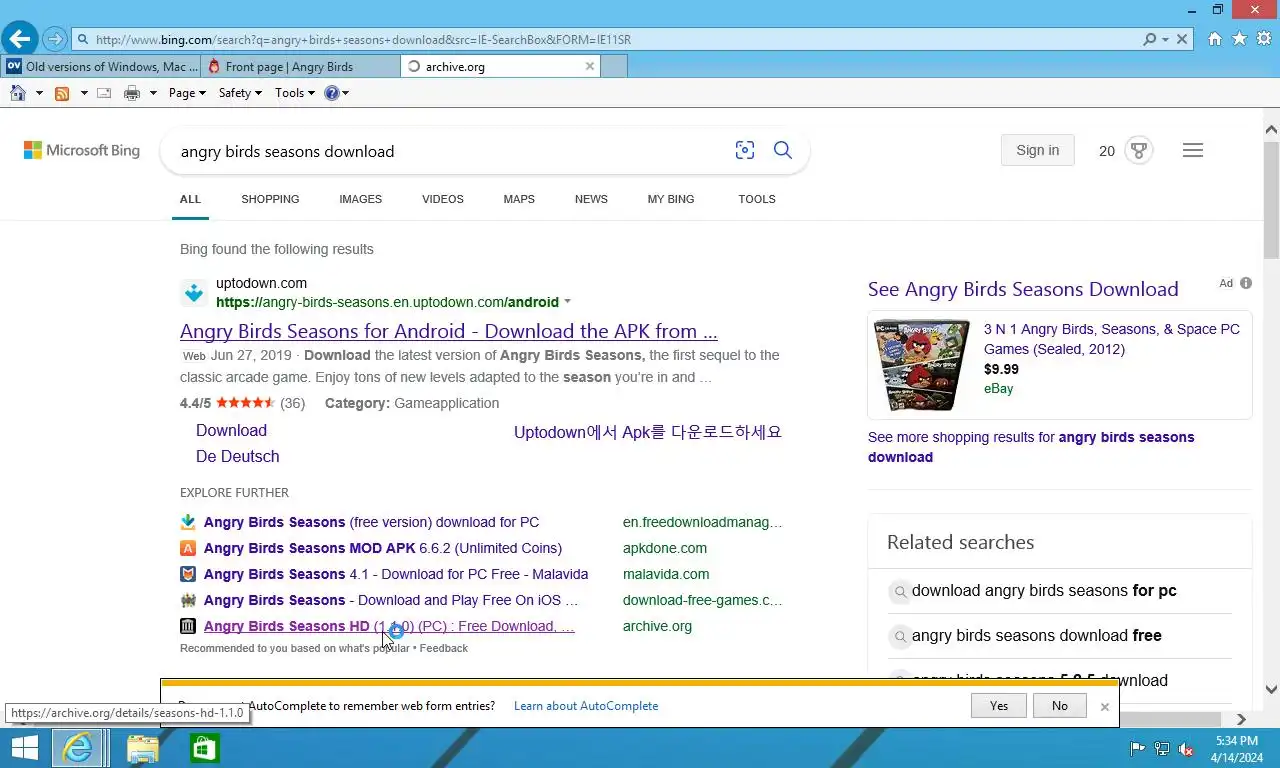1280x768 pixels.
Task: Stop loading with the address bar X
Action: pos(1182,40)
